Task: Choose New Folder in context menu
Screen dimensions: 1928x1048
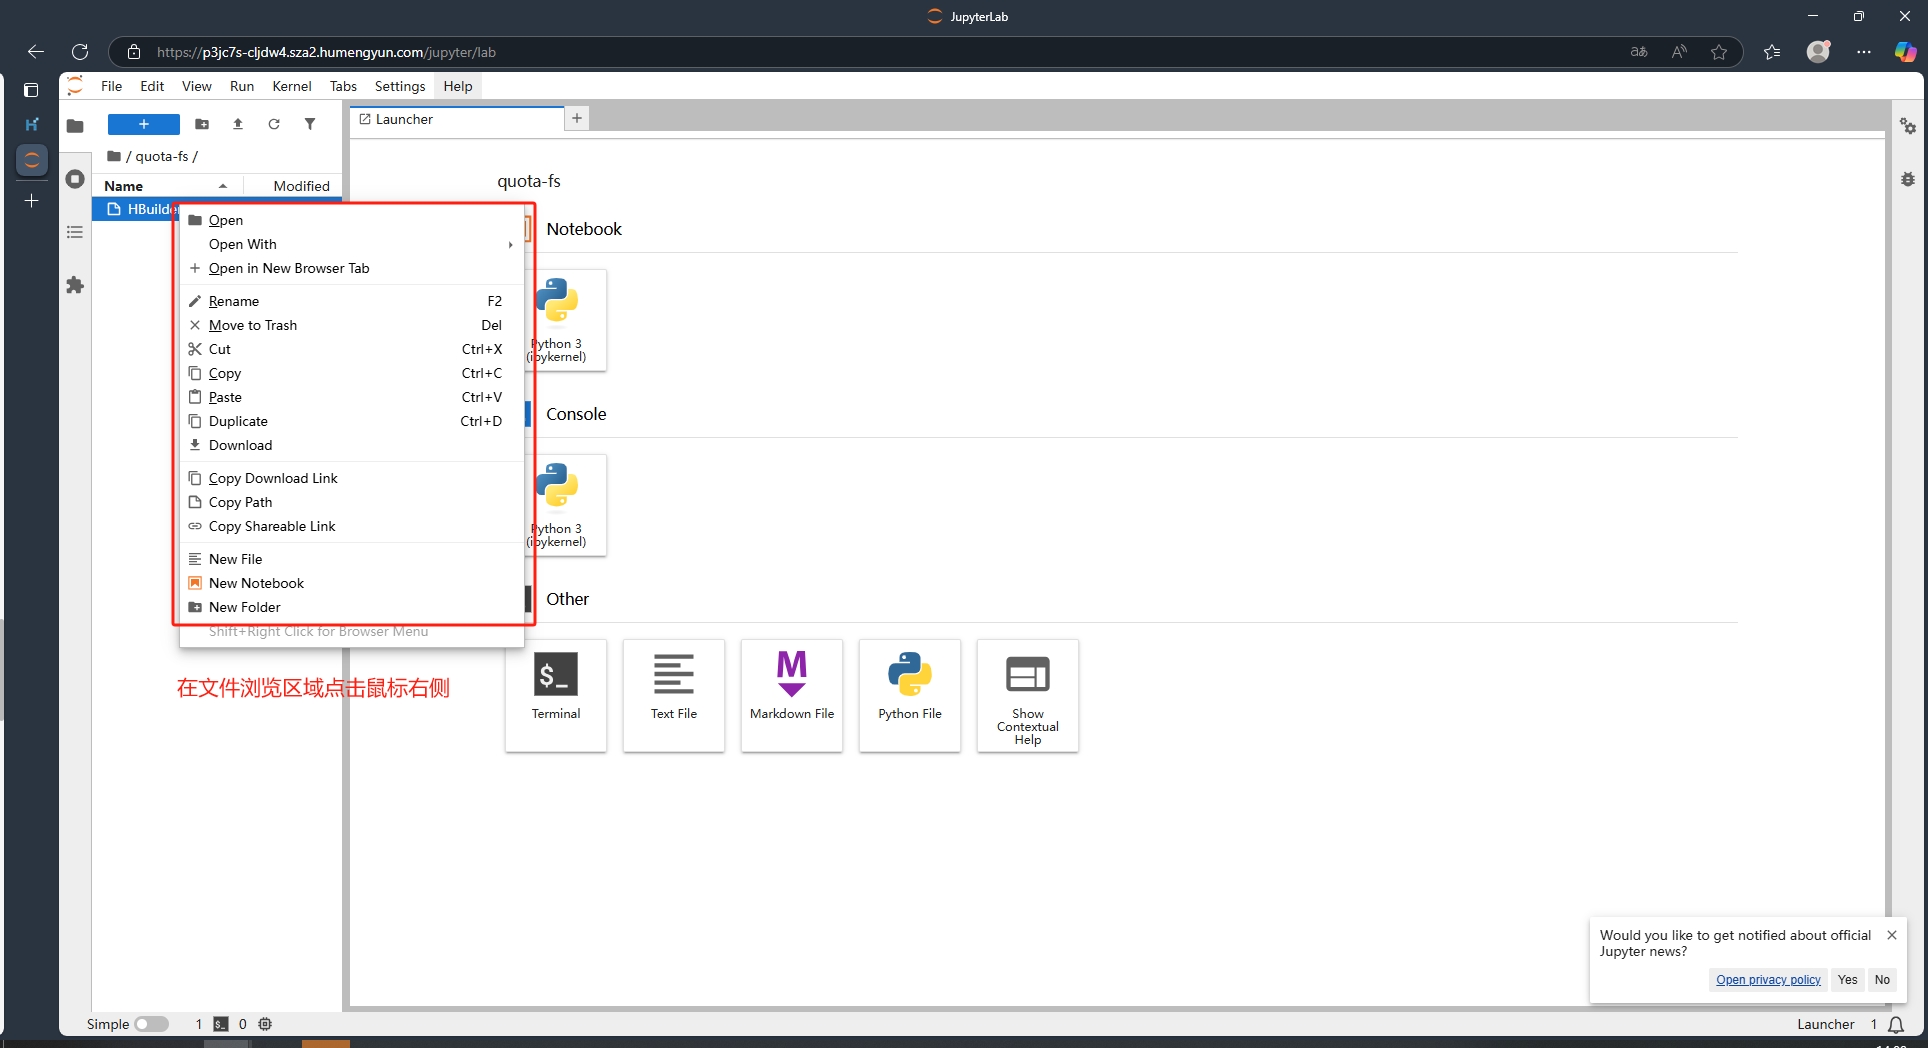Action: (351, 607)
